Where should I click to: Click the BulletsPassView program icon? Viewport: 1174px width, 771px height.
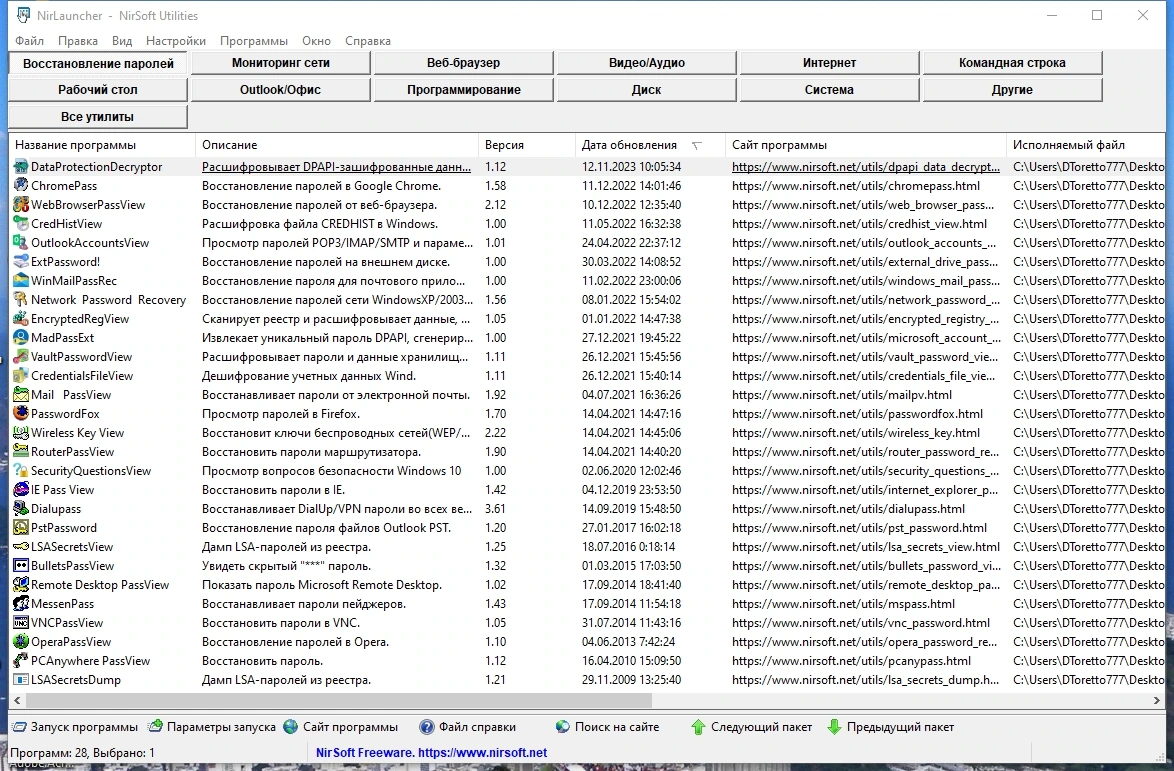coord(21,566)
